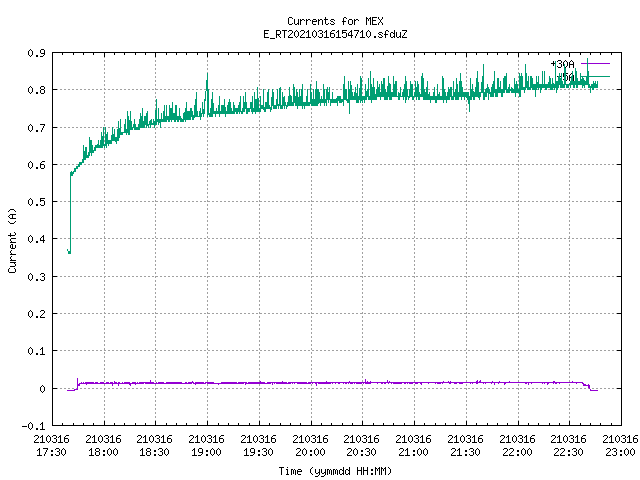Viewport: 640px width, 480px height.
Task: Click the y-axis label 'Current (A)'
Action: tap(12, 240)
